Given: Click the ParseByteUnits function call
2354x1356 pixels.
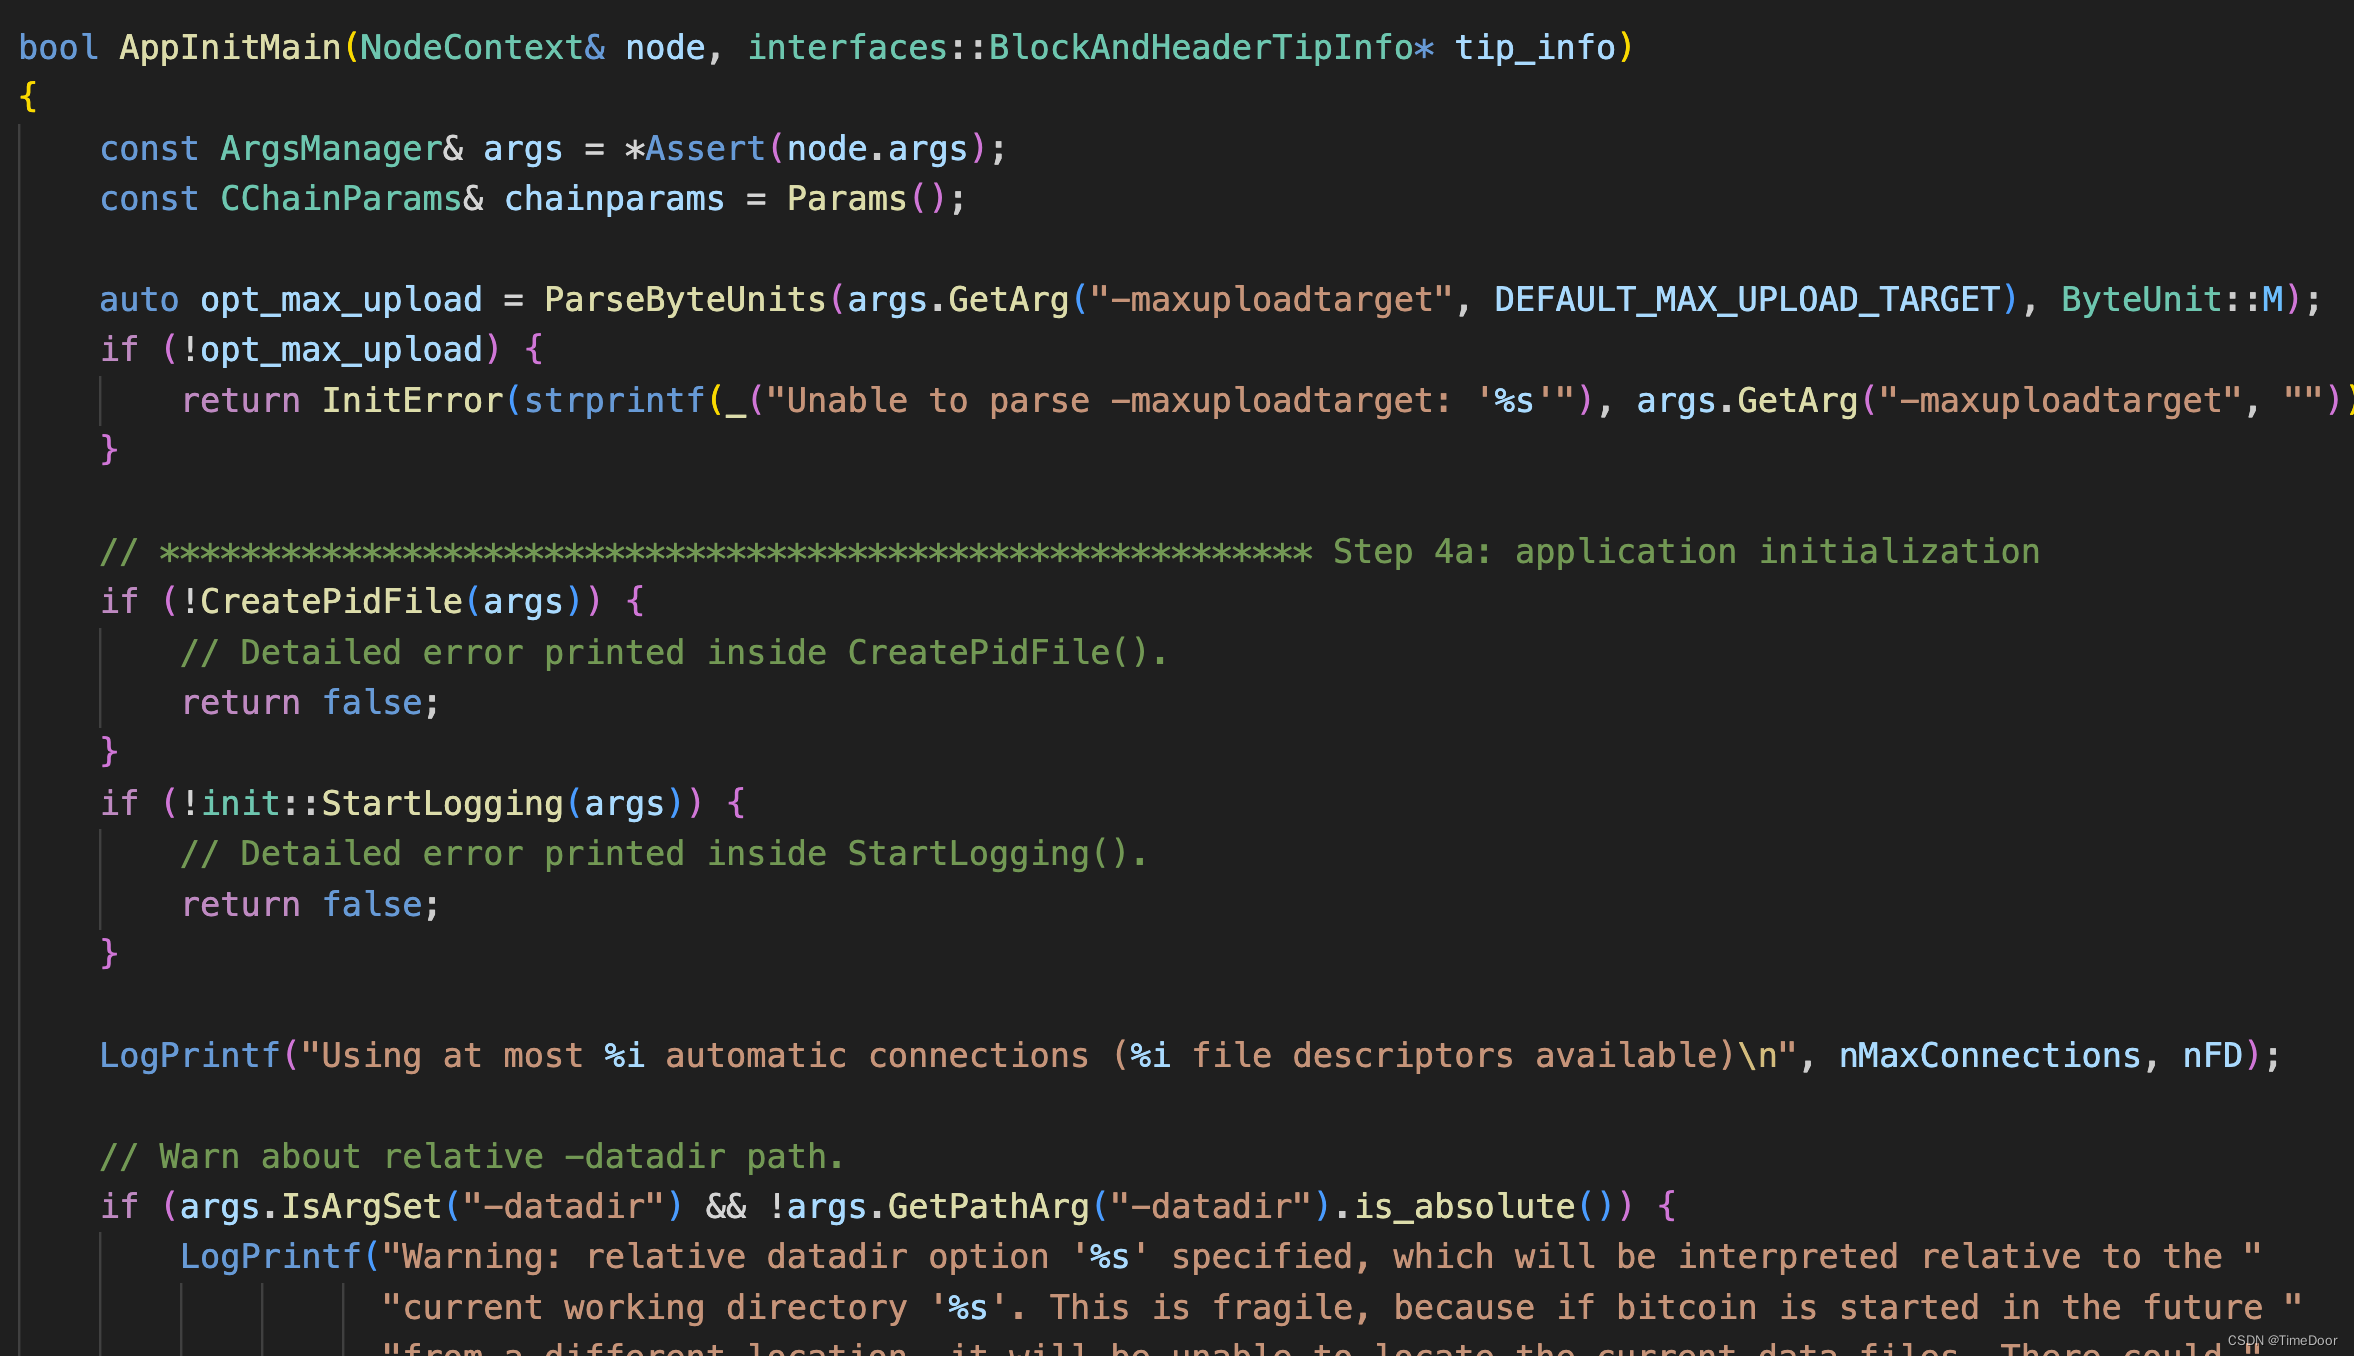Looking at the screenshot, I should tap(685, 299).
